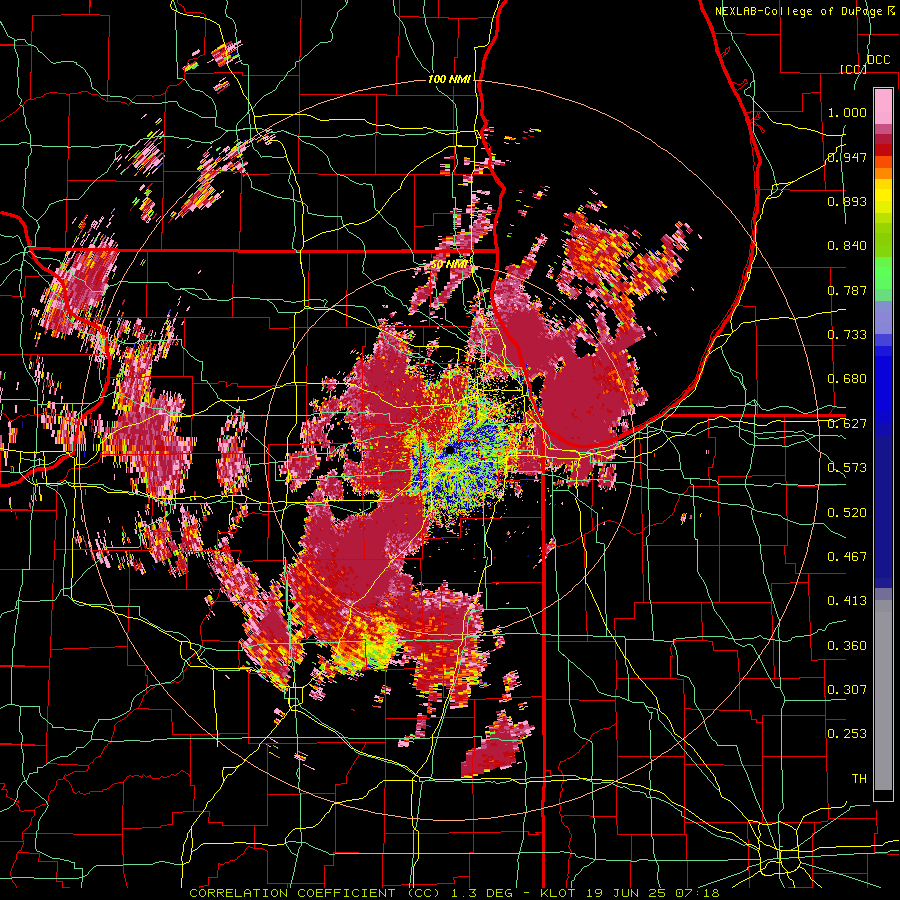Click the 0.787 legend value

847,290
